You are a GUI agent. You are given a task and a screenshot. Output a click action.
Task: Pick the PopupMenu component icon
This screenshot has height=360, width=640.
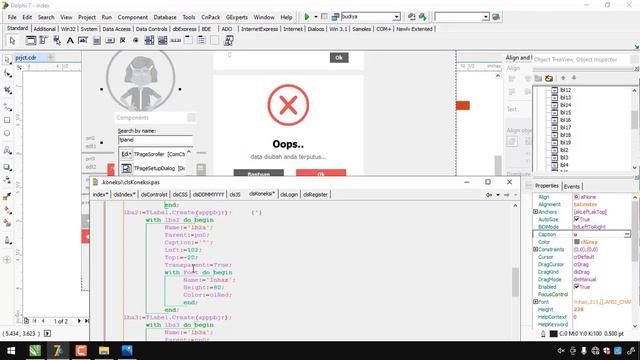pos(57,40)
